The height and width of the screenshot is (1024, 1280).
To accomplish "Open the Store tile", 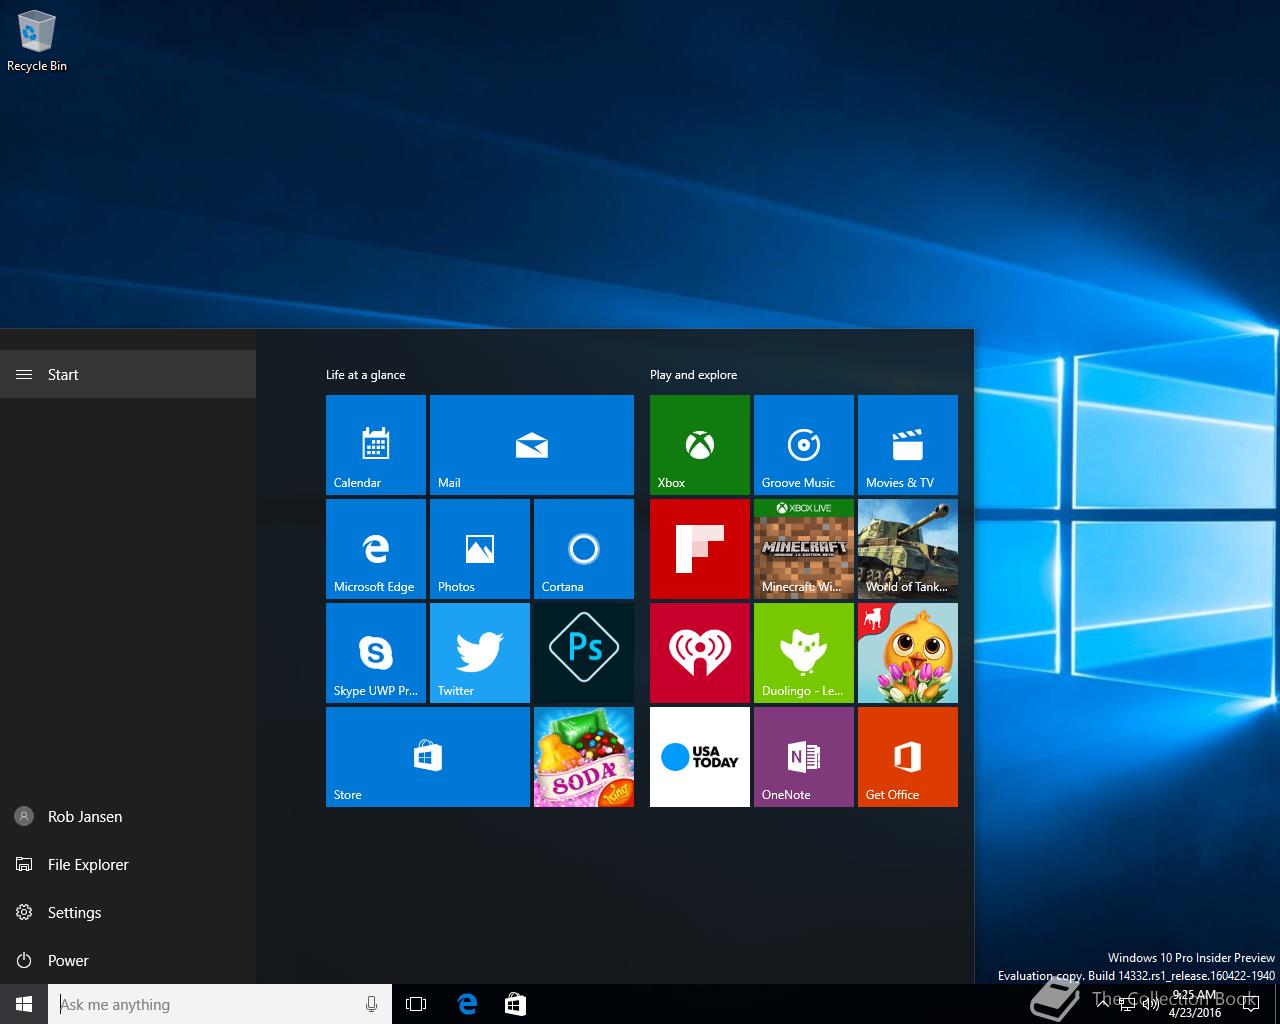I will [x=428, y=757].
